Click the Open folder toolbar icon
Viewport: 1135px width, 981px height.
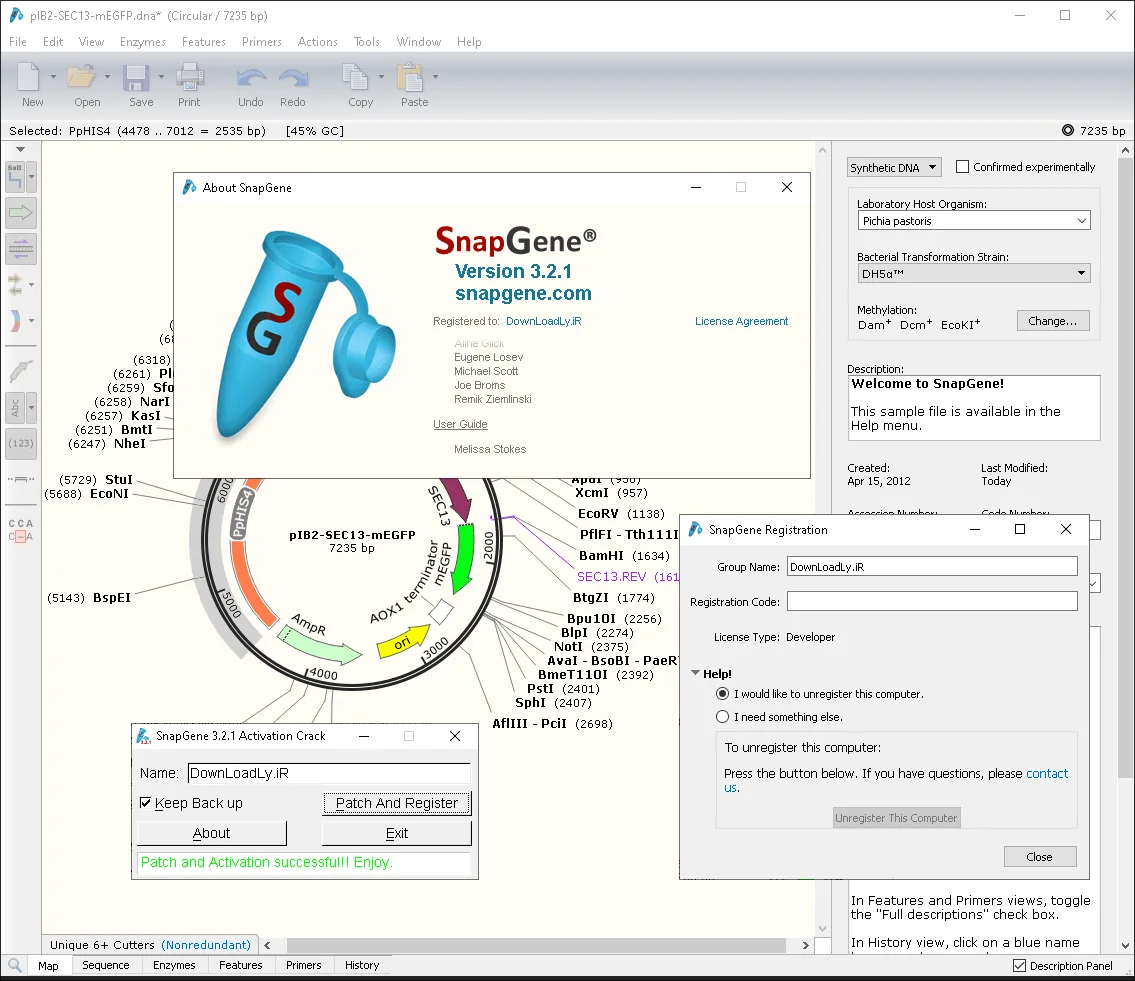coord(82,77)
